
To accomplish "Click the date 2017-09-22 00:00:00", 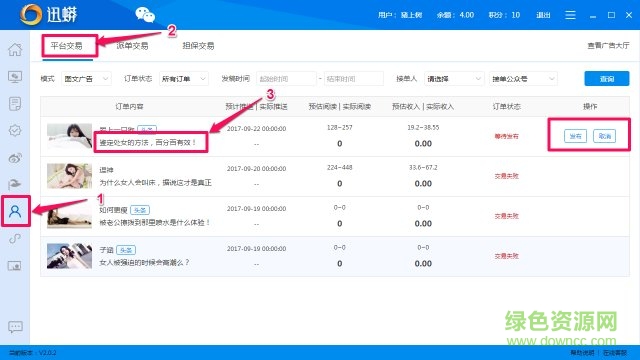I will (x=256, y=129).
